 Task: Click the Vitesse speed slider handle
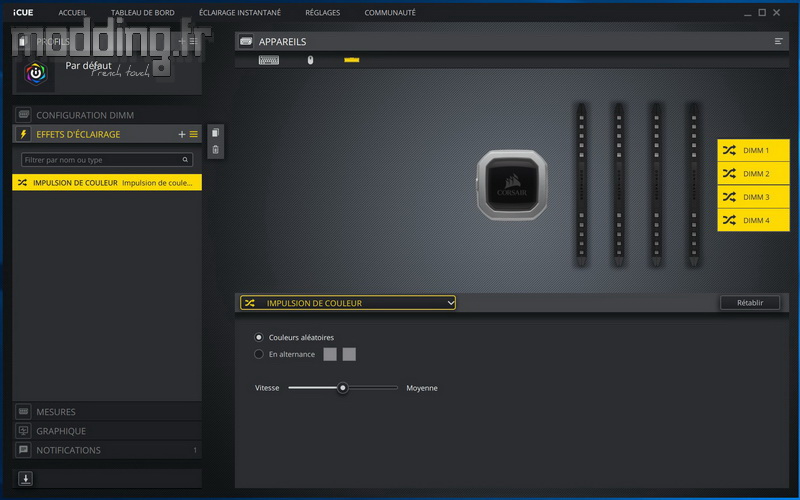(343, 388)
